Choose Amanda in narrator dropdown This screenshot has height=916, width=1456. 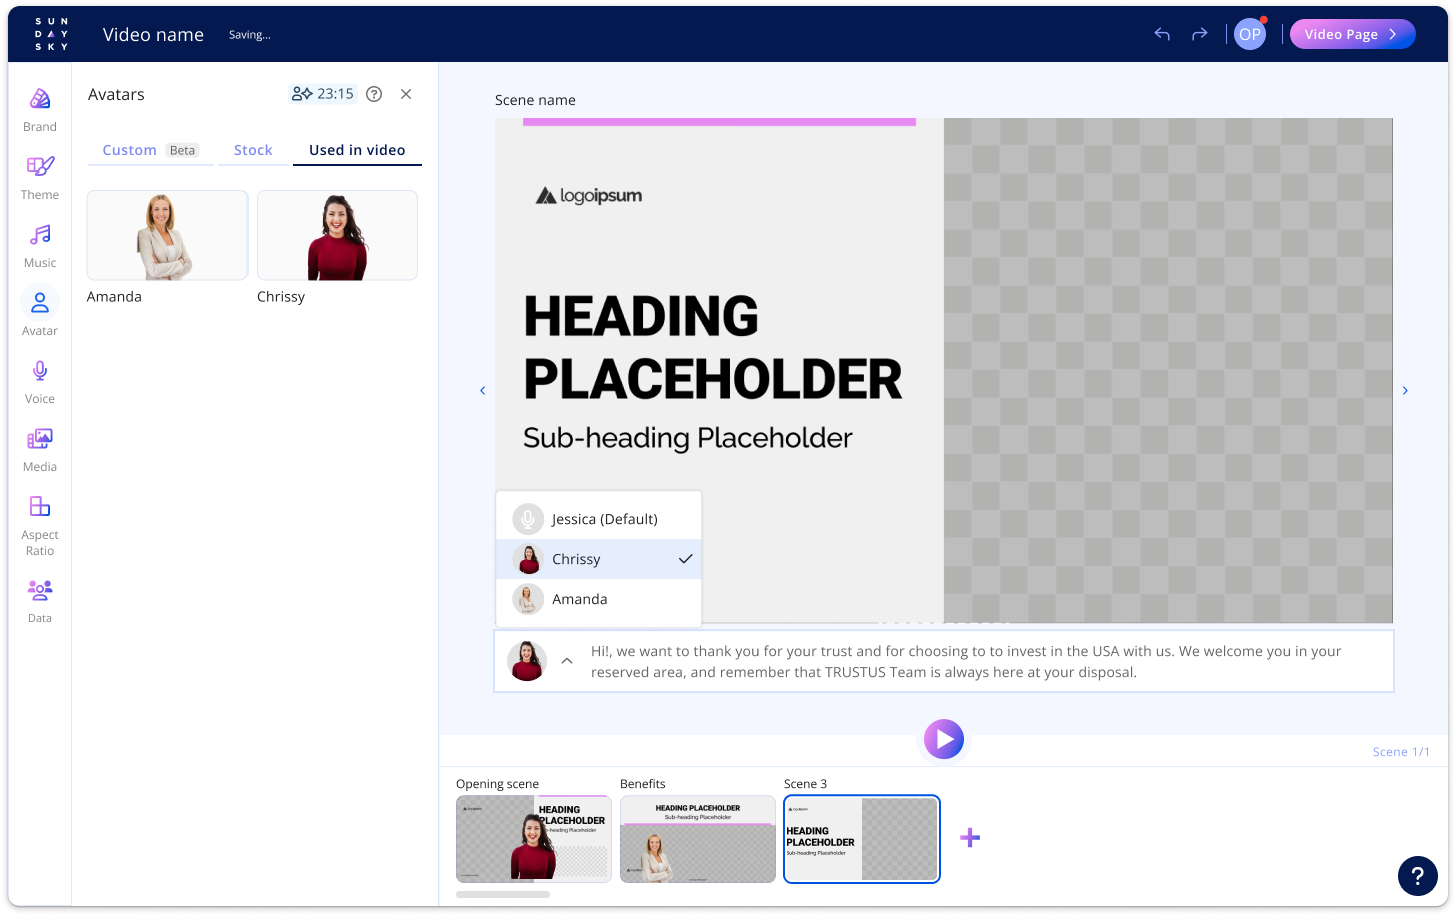point(599,599)
